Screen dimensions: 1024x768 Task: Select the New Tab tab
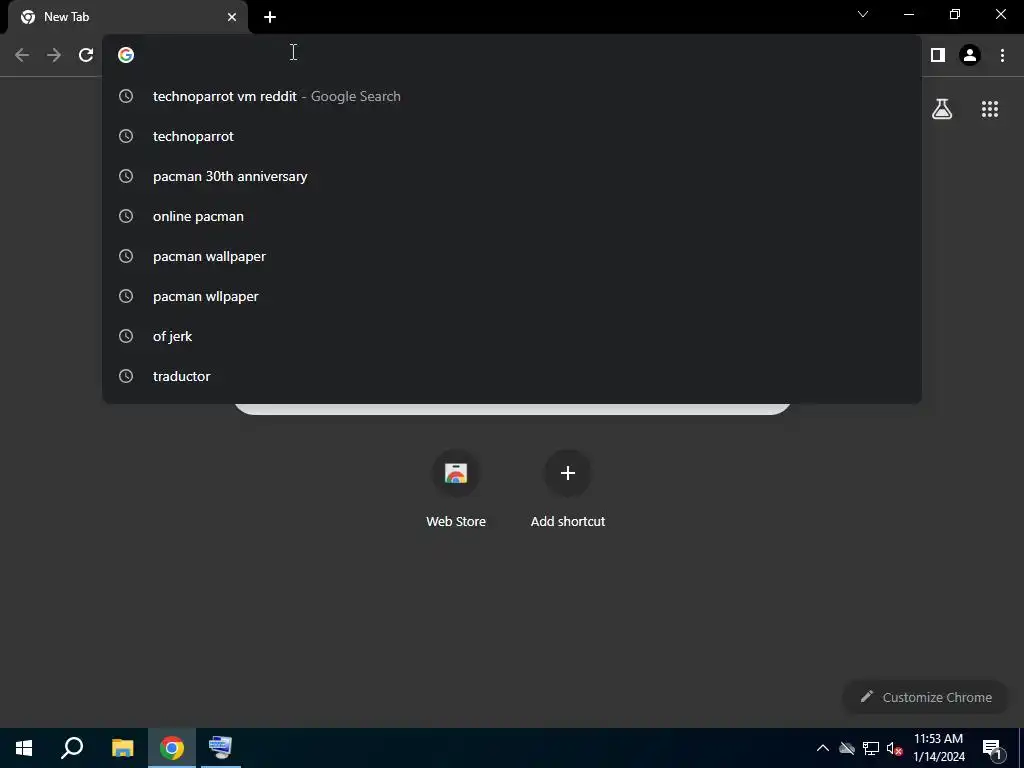[128, 17]
